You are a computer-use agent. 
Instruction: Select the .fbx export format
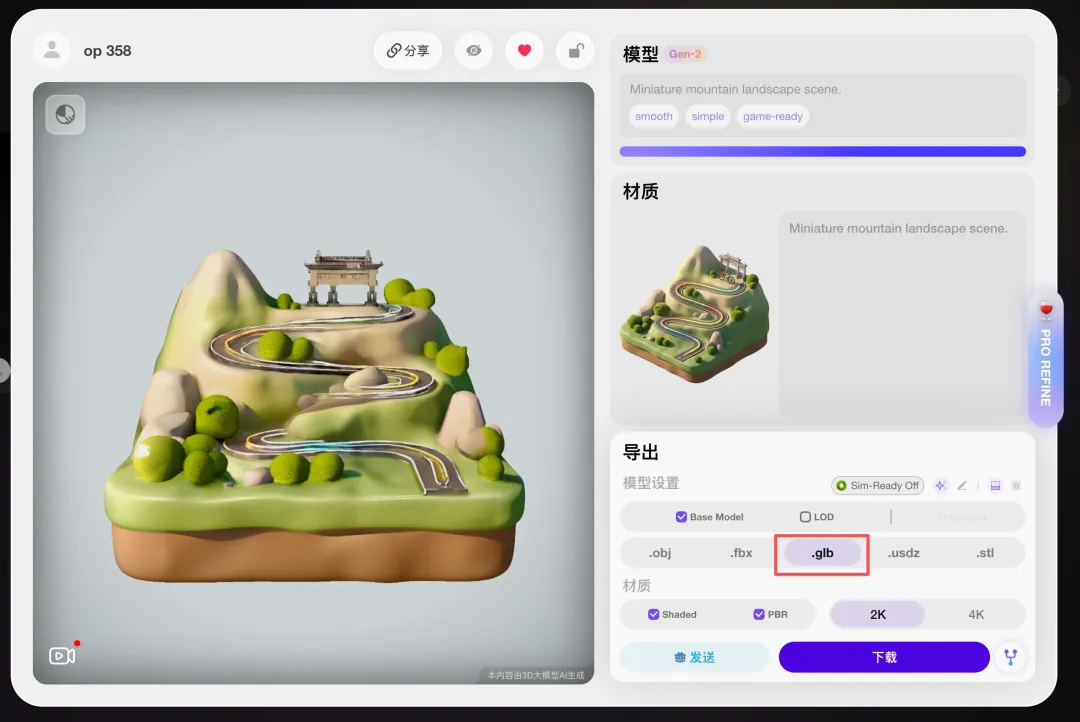pyautogui.click(x=741, y=553)
